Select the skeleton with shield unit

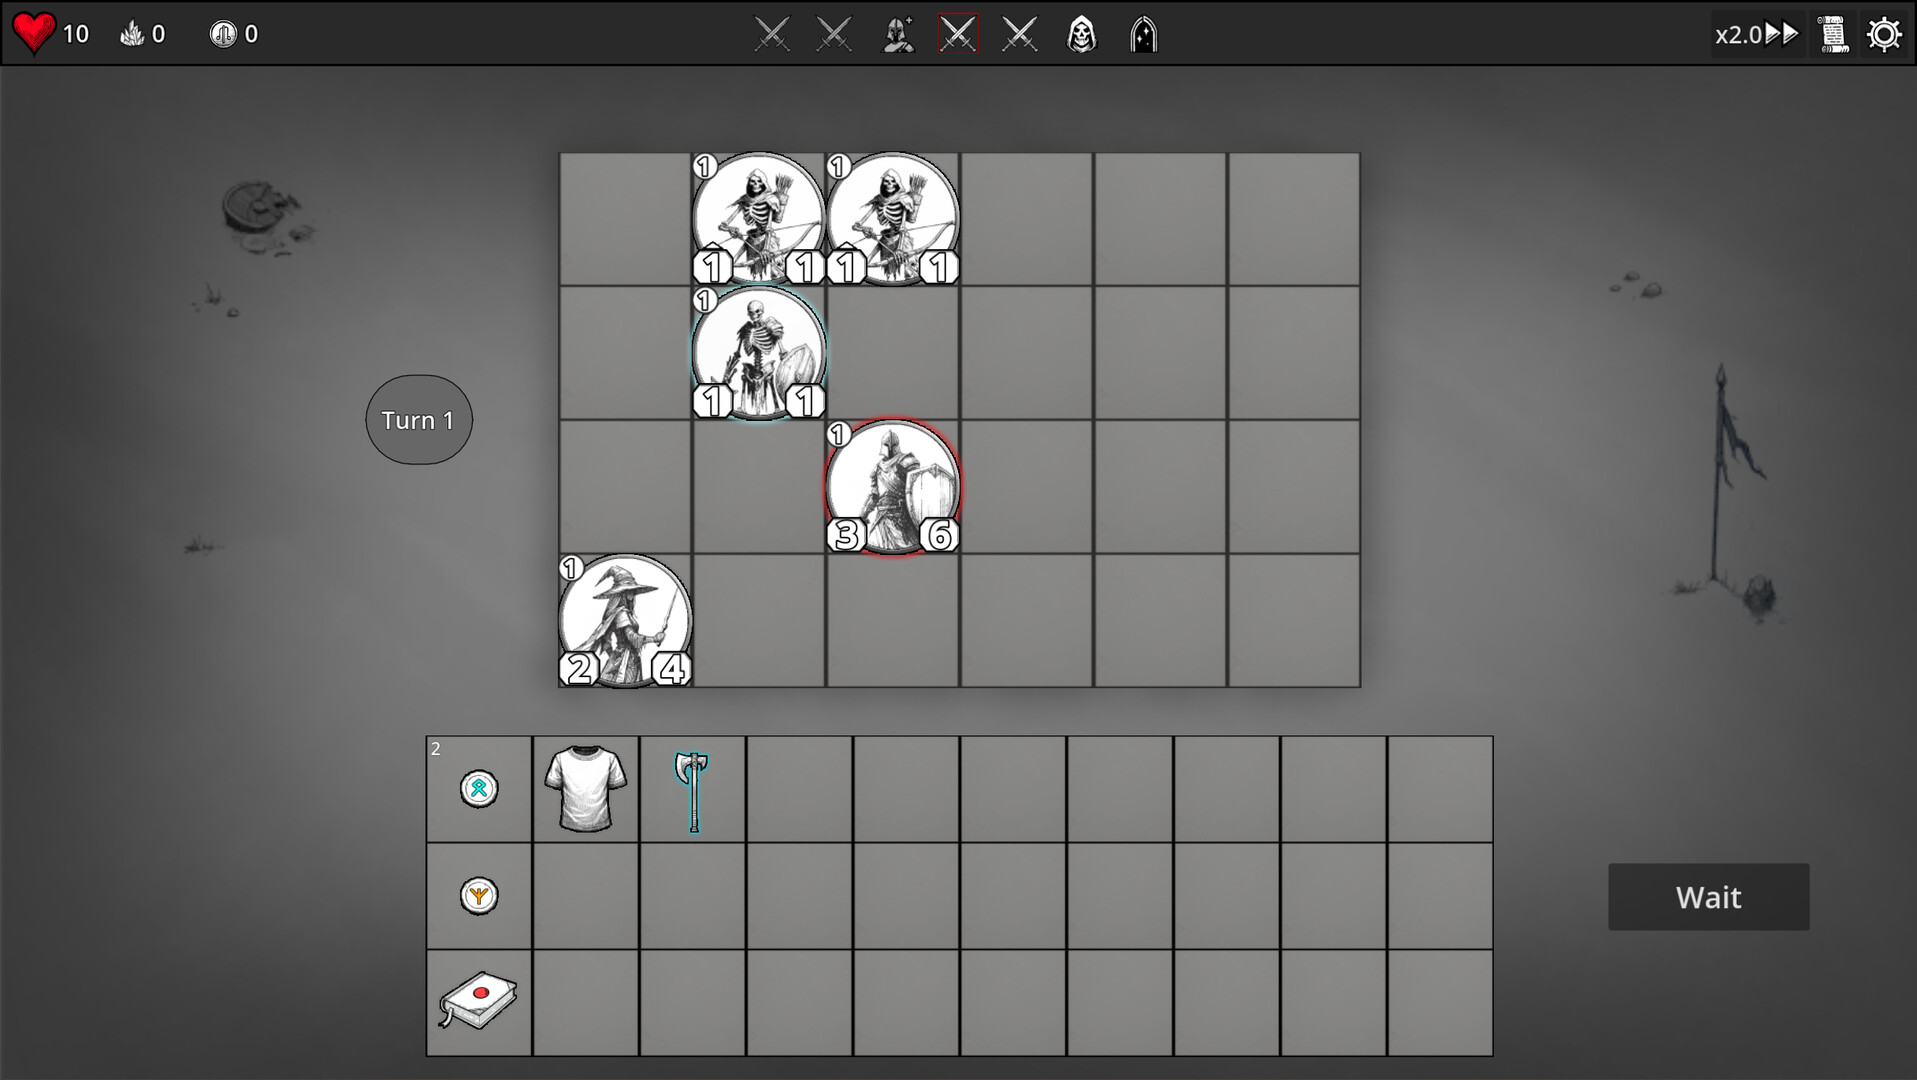tap(759, 353)
